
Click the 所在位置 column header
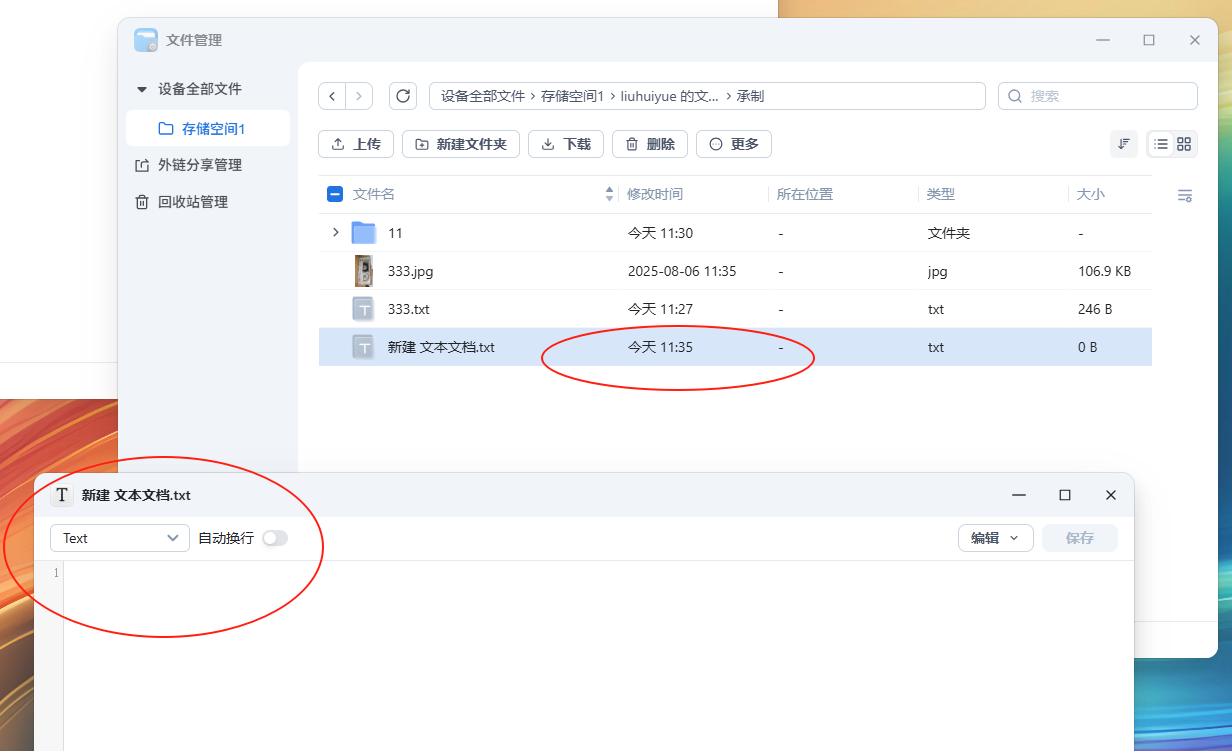point(805,194)
